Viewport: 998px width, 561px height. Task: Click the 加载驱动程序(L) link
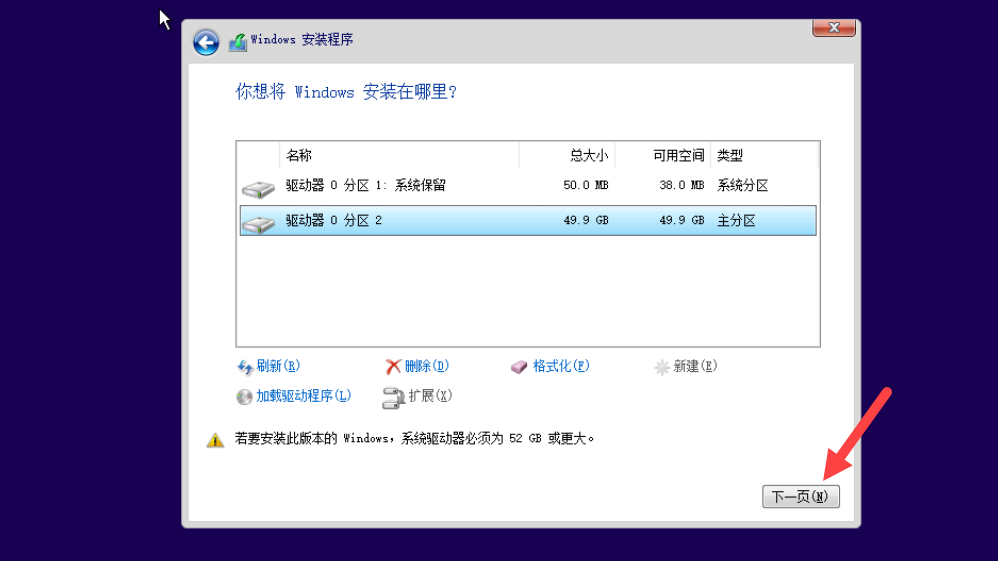coord(304,396)
